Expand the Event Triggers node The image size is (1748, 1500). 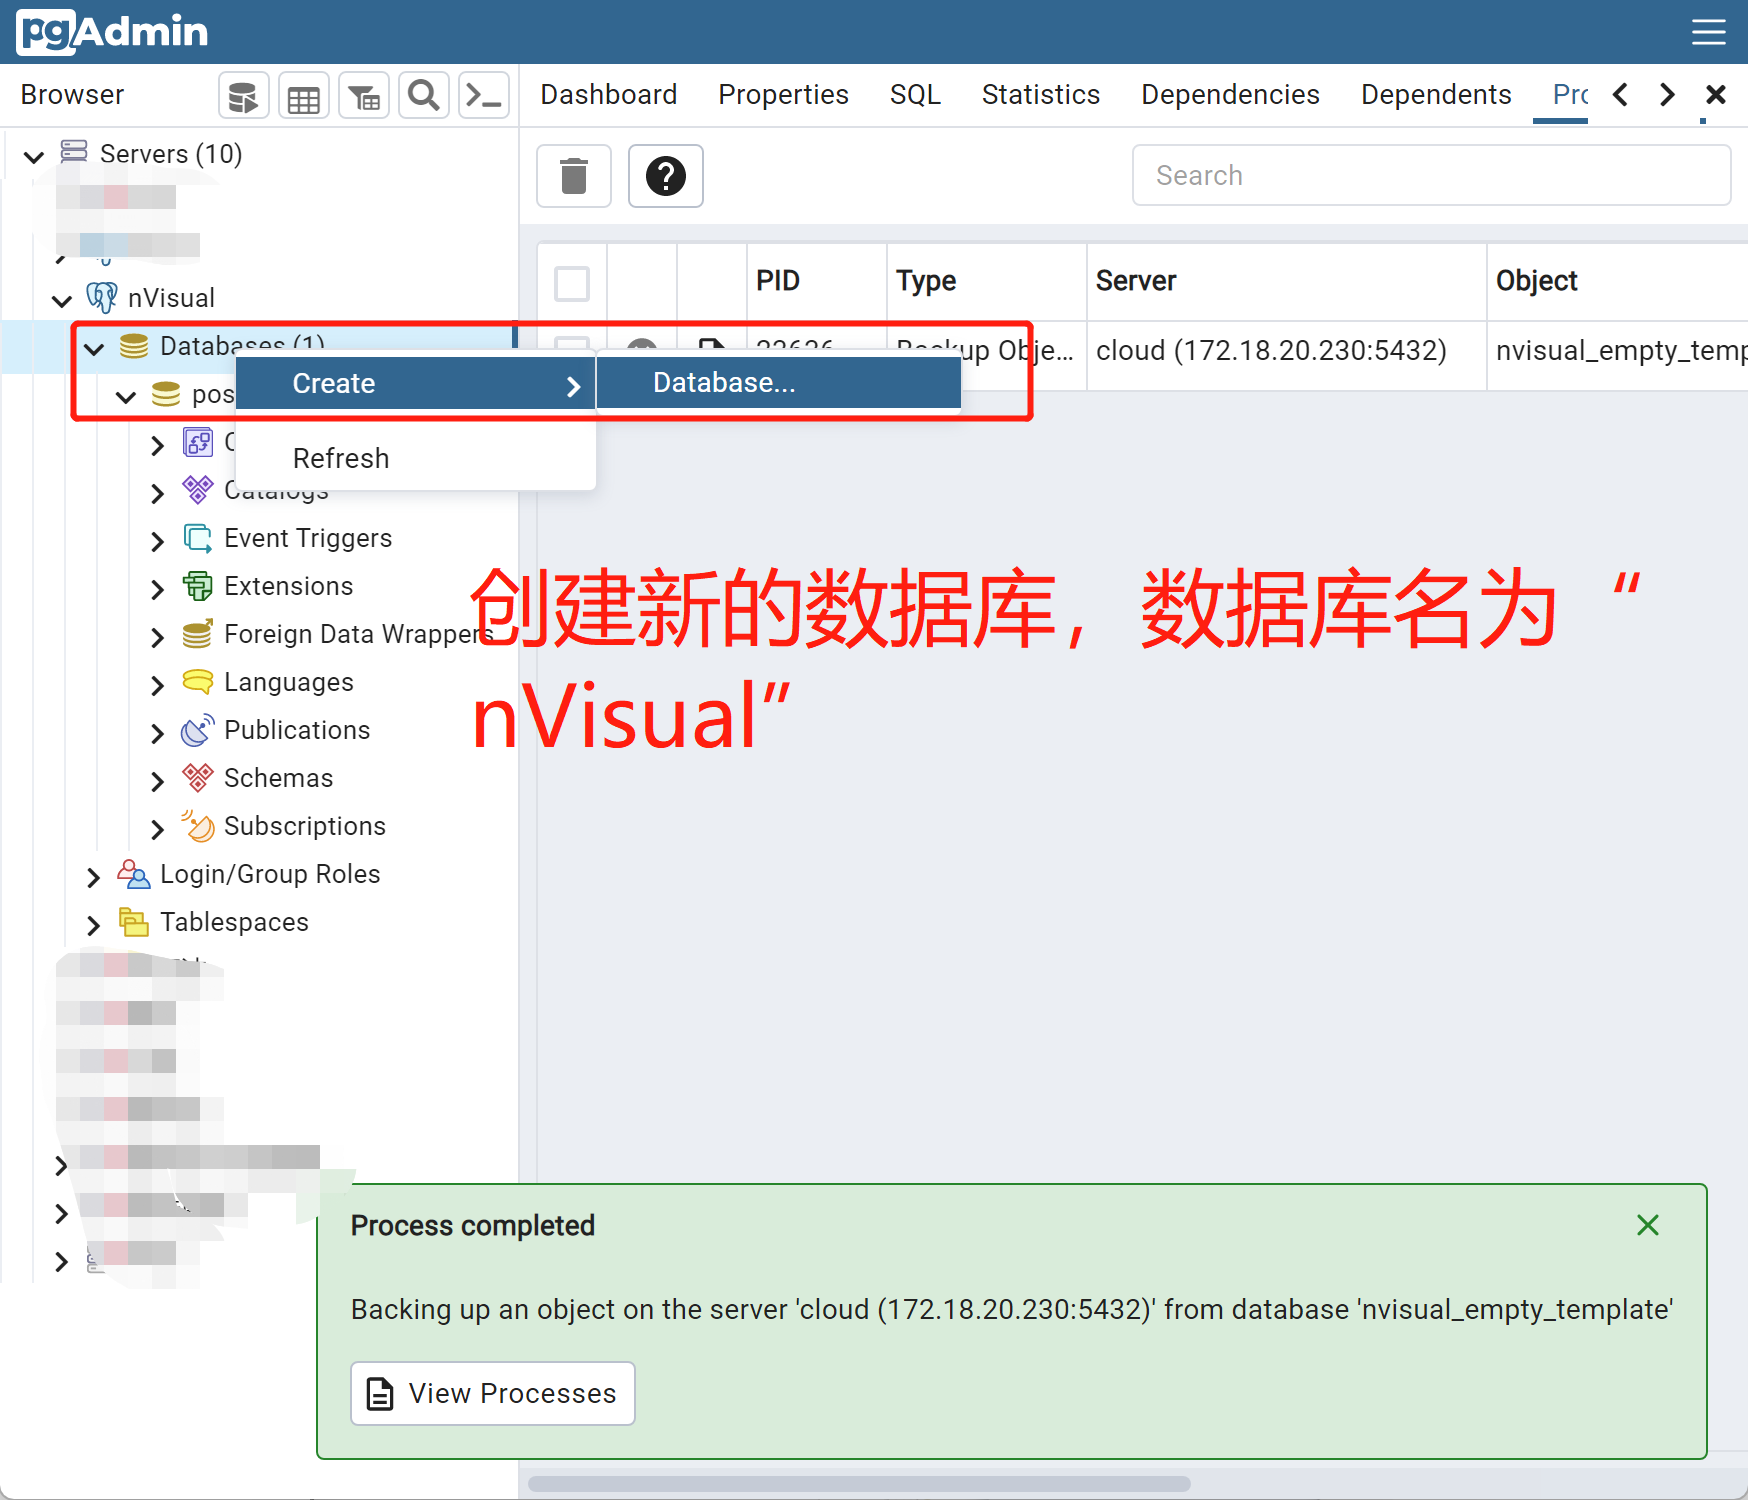[157, 541]
